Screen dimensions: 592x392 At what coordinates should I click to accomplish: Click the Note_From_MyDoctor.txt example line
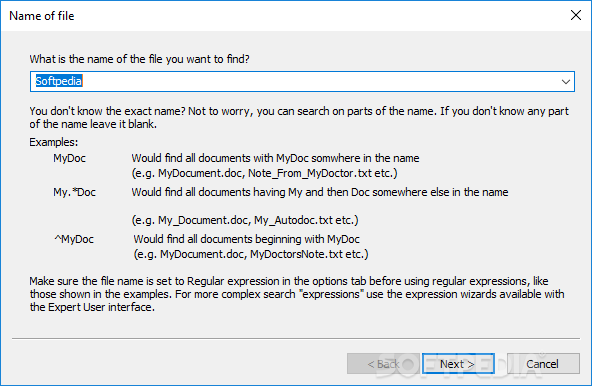[264, 173]
